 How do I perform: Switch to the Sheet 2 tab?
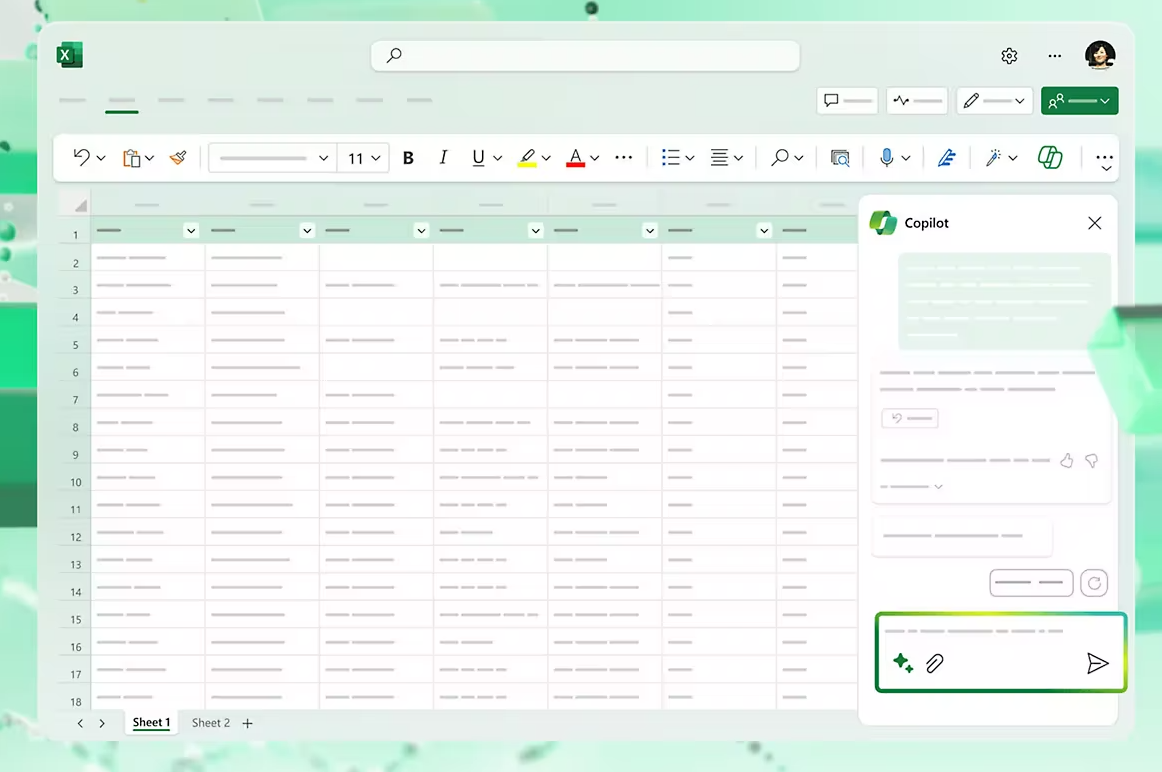pos(210,723)
